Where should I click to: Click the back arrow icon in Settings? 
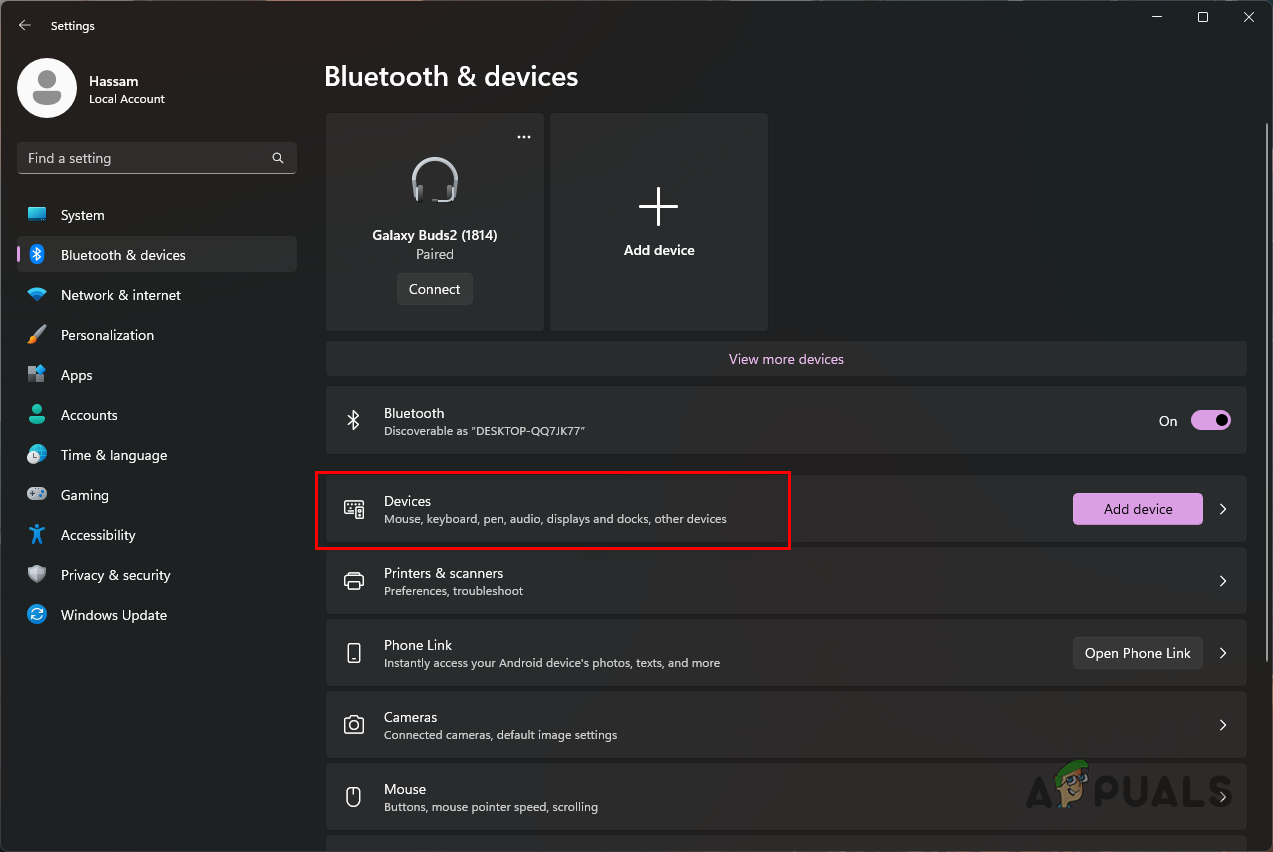point(25,26)
